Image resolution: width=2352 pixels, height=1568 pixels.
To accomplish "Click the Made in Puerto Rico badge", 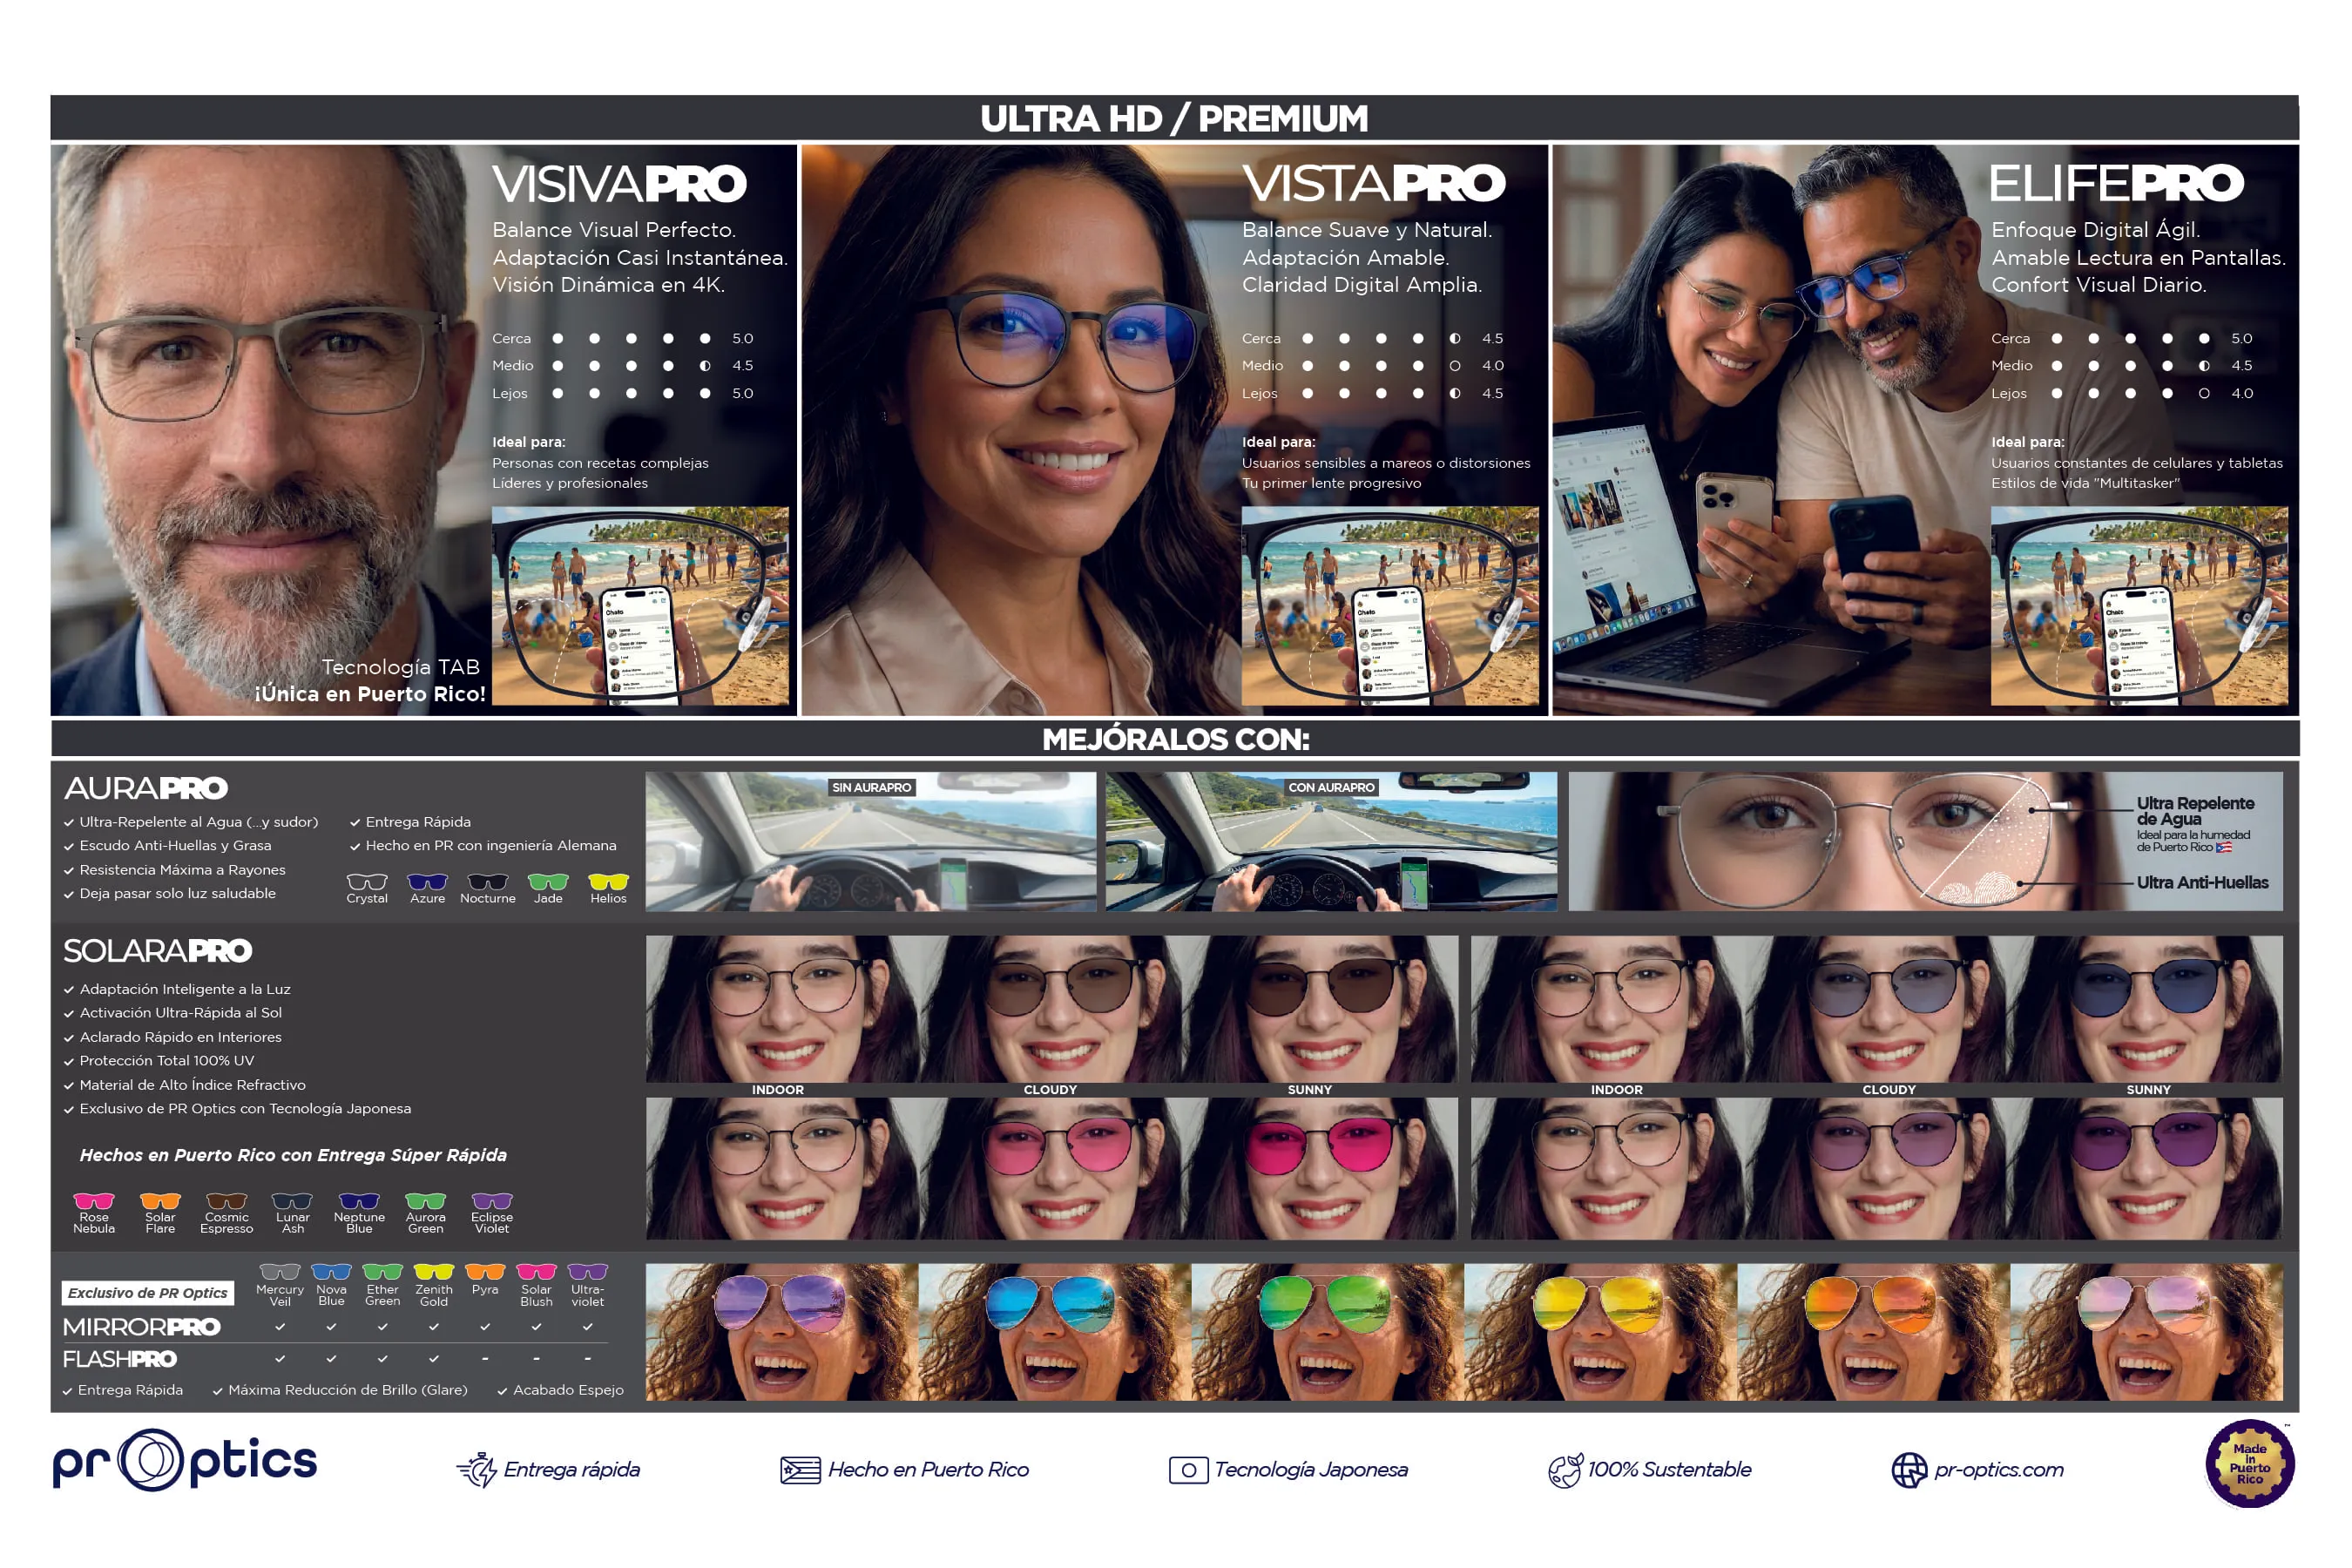I will [2250, 1463].
